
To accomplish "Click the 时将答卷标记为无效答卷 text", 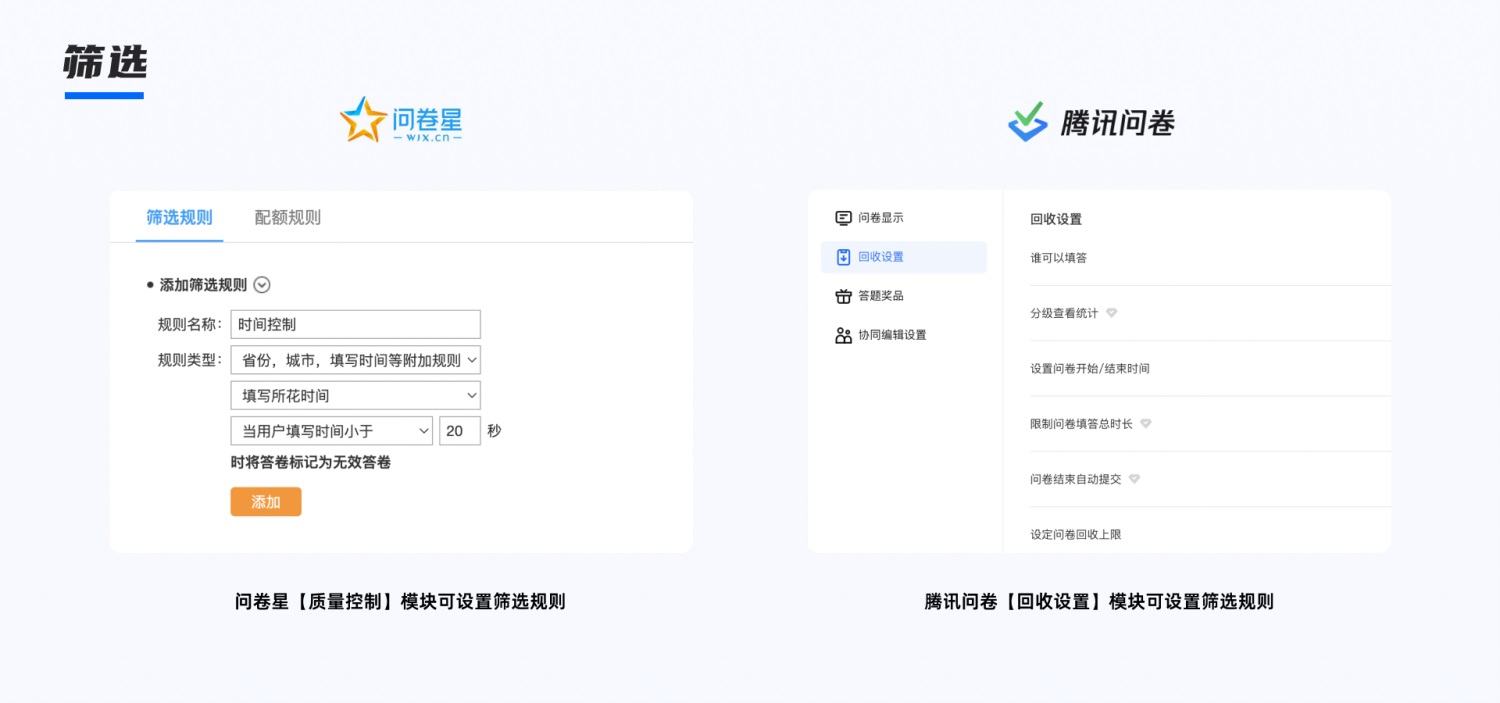I will (x=311, y=462).
